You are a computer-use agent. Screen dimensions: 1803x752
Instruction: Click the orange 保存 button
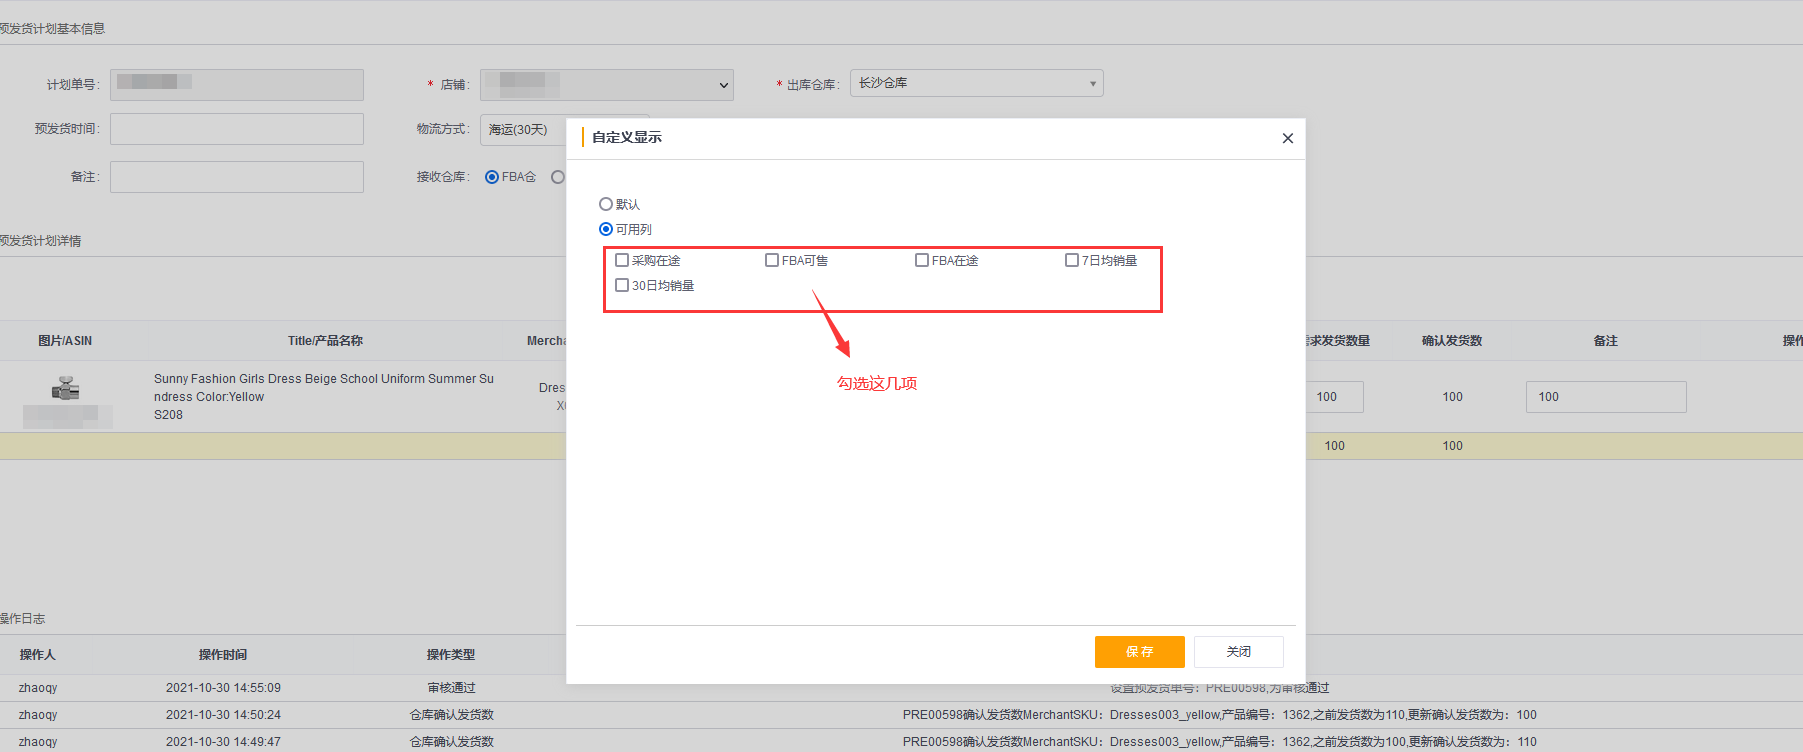[x=1139, y=651]
